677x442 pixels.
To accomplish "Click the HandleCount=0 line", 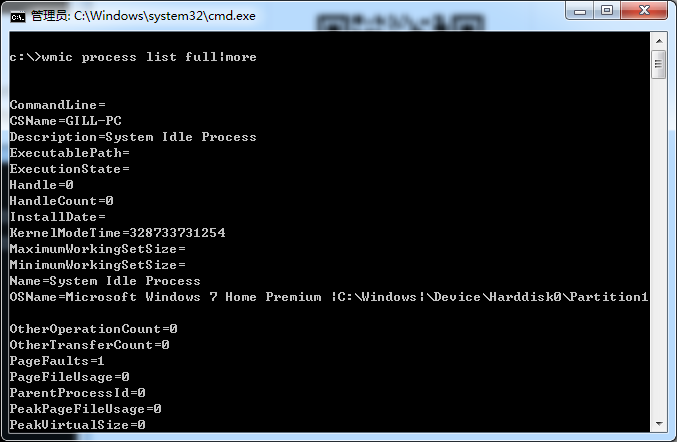I will pos(62,201).
